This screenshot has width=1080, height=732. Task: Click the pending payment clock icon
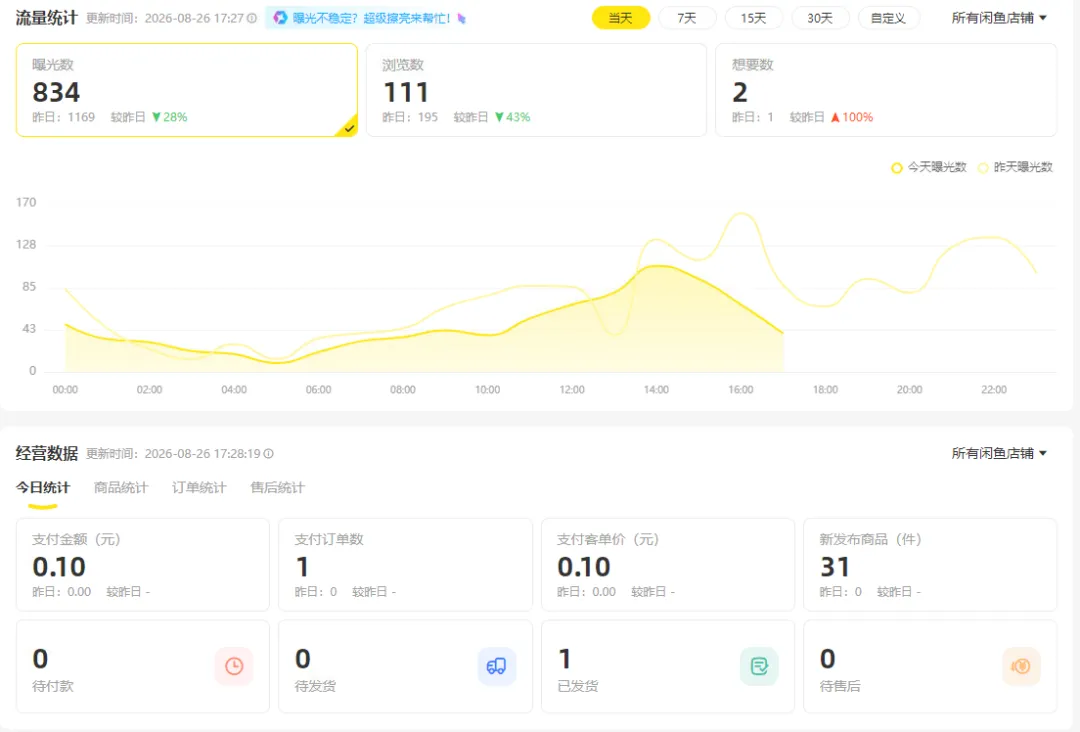tap(234, 666)
